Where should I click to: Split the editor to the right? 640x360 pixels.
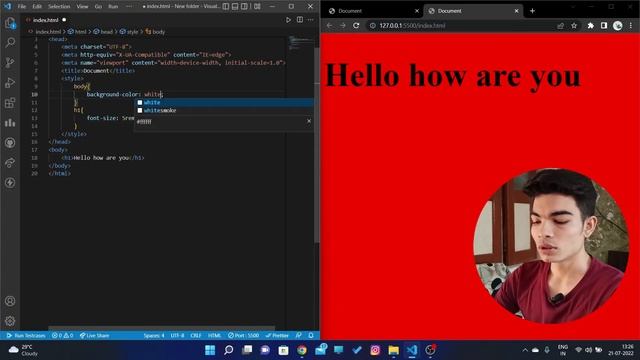(300, 20)
